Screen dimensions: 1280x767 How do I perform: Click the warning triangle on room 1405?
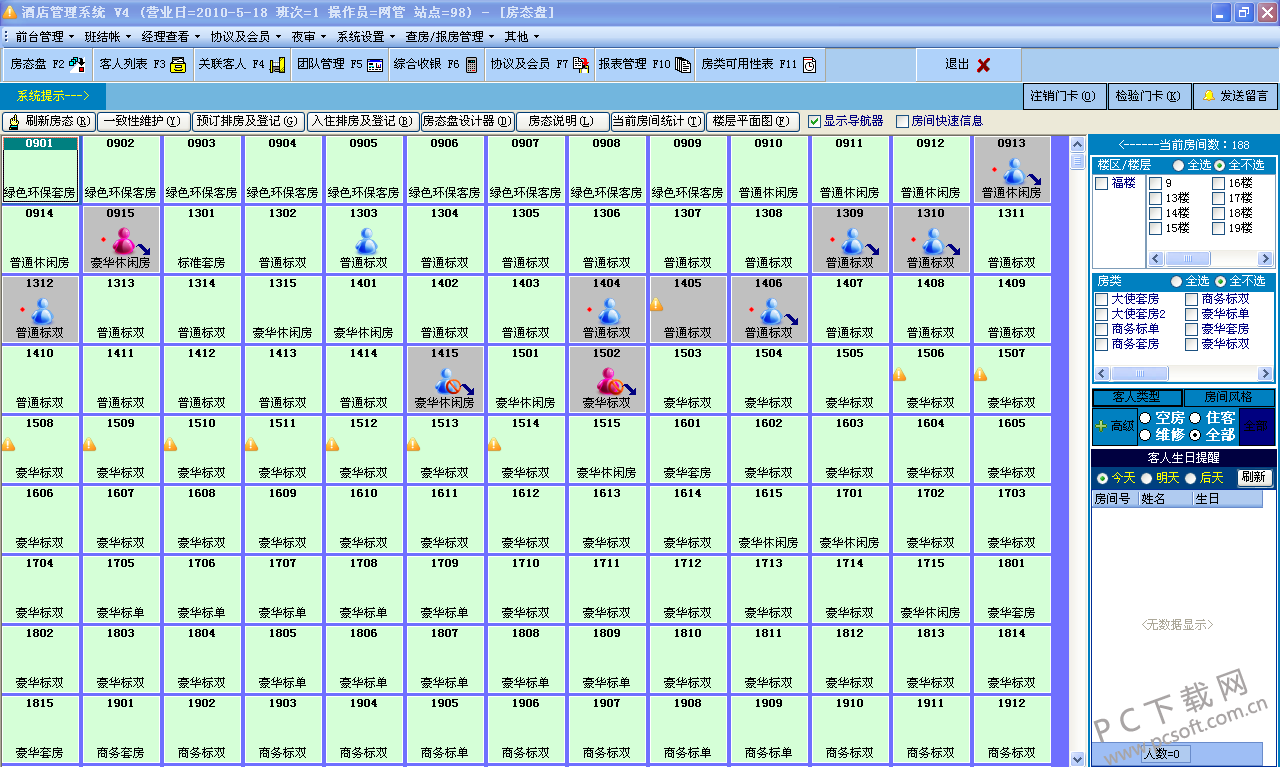point(657,305)
